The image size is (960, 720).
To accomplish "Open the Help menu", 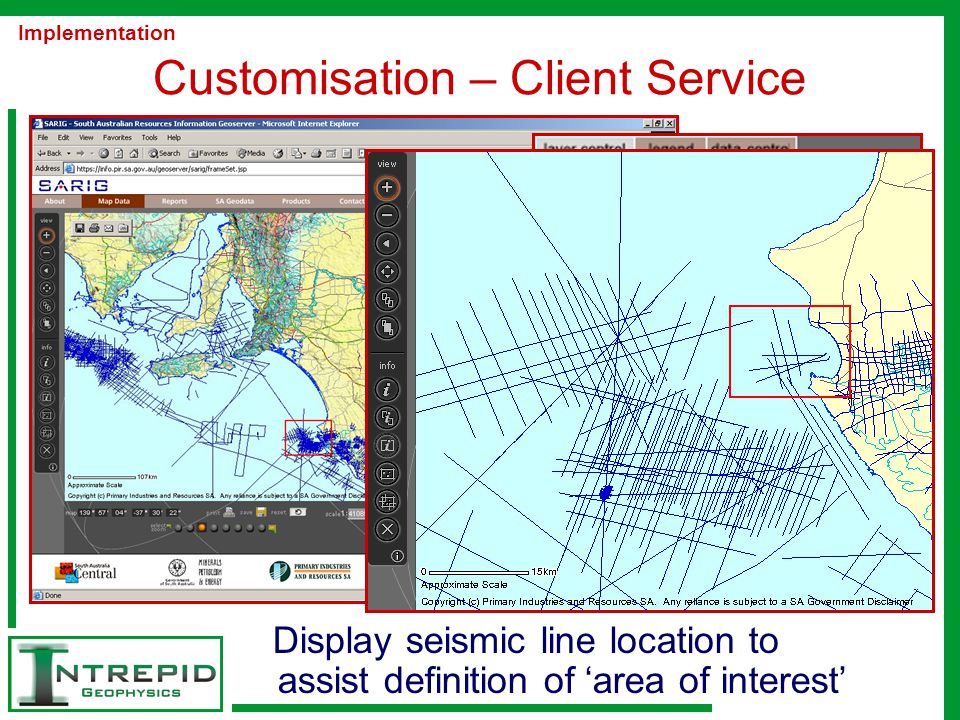I will [174, 138].
